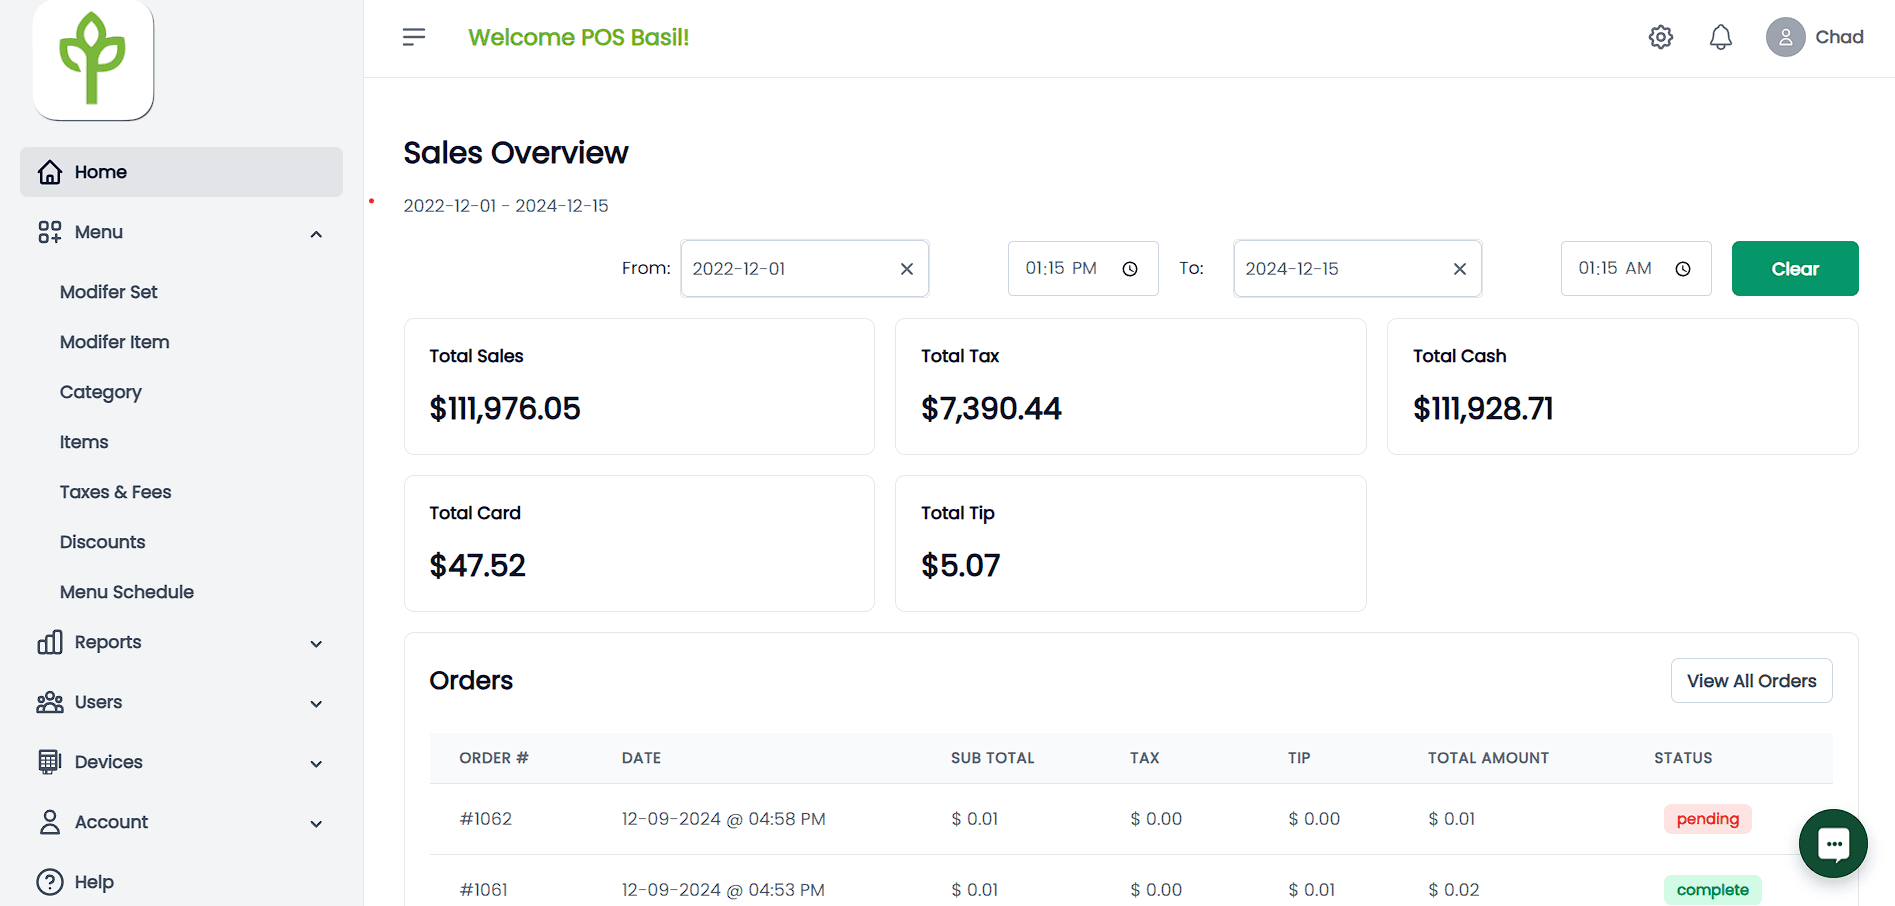Image resolution: width=1895 pixels, height=906 pixels.
Task: Open Taxes & Fees menu item
Action: click(x=115, y=492)
